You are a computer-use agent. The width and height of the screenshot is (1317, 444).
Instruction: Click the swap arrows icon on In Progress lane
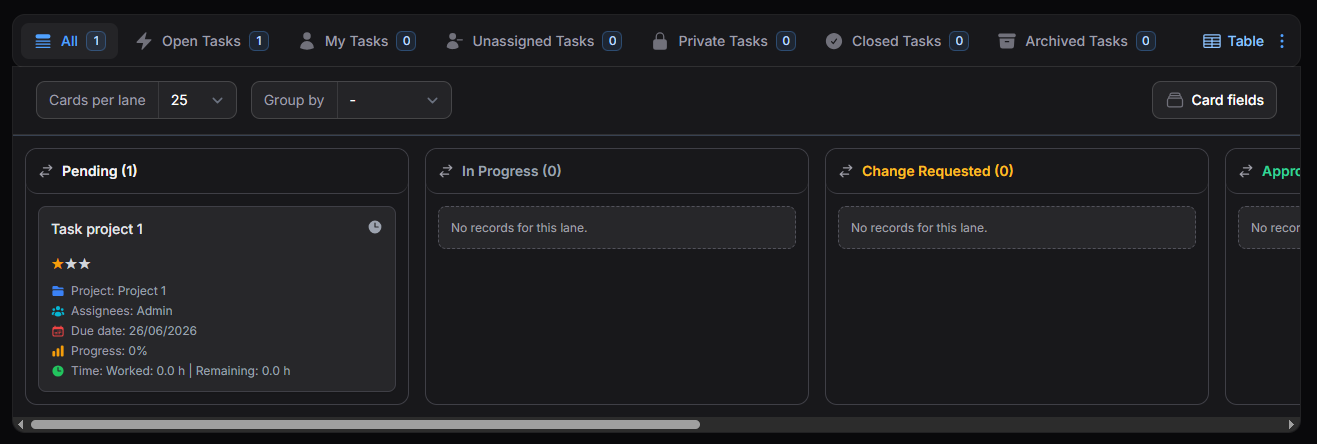coord(446,171)
